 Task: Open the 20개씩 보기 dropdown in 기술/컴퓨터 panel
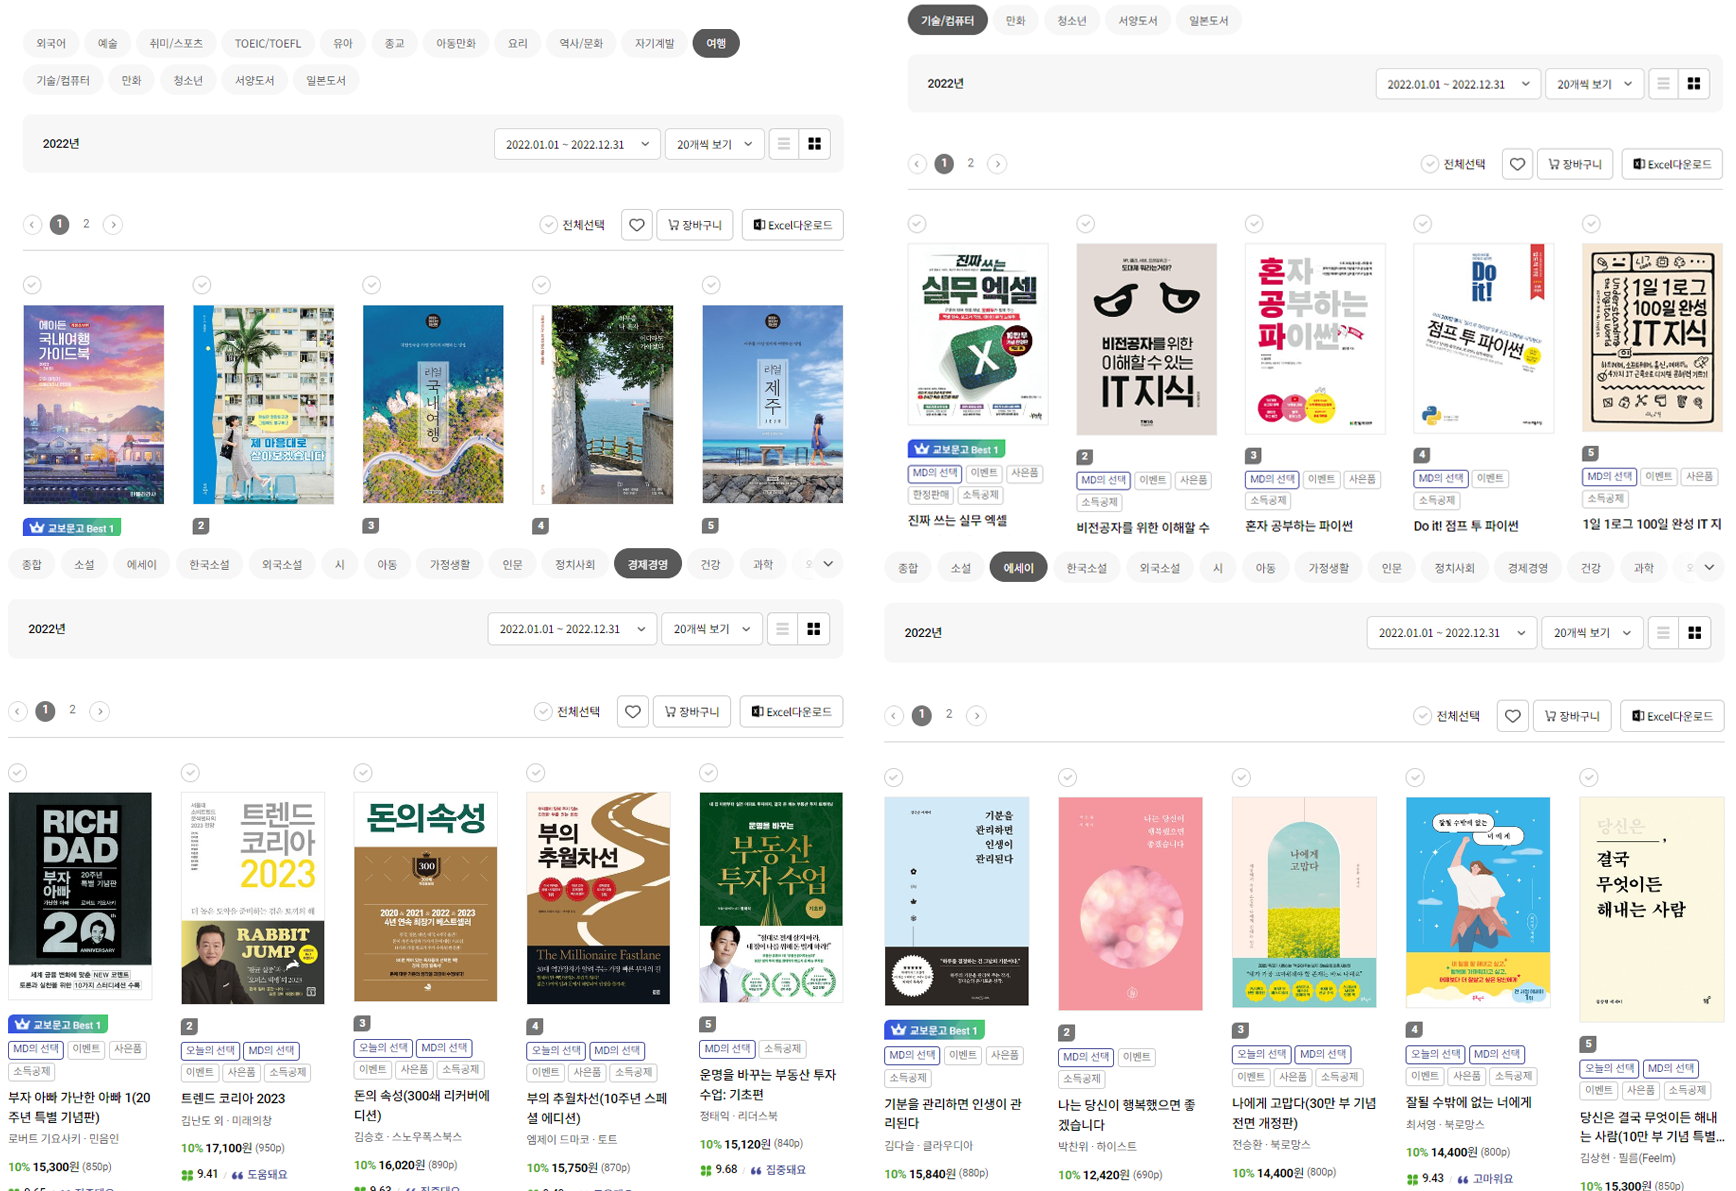(x=1594, y=84)
